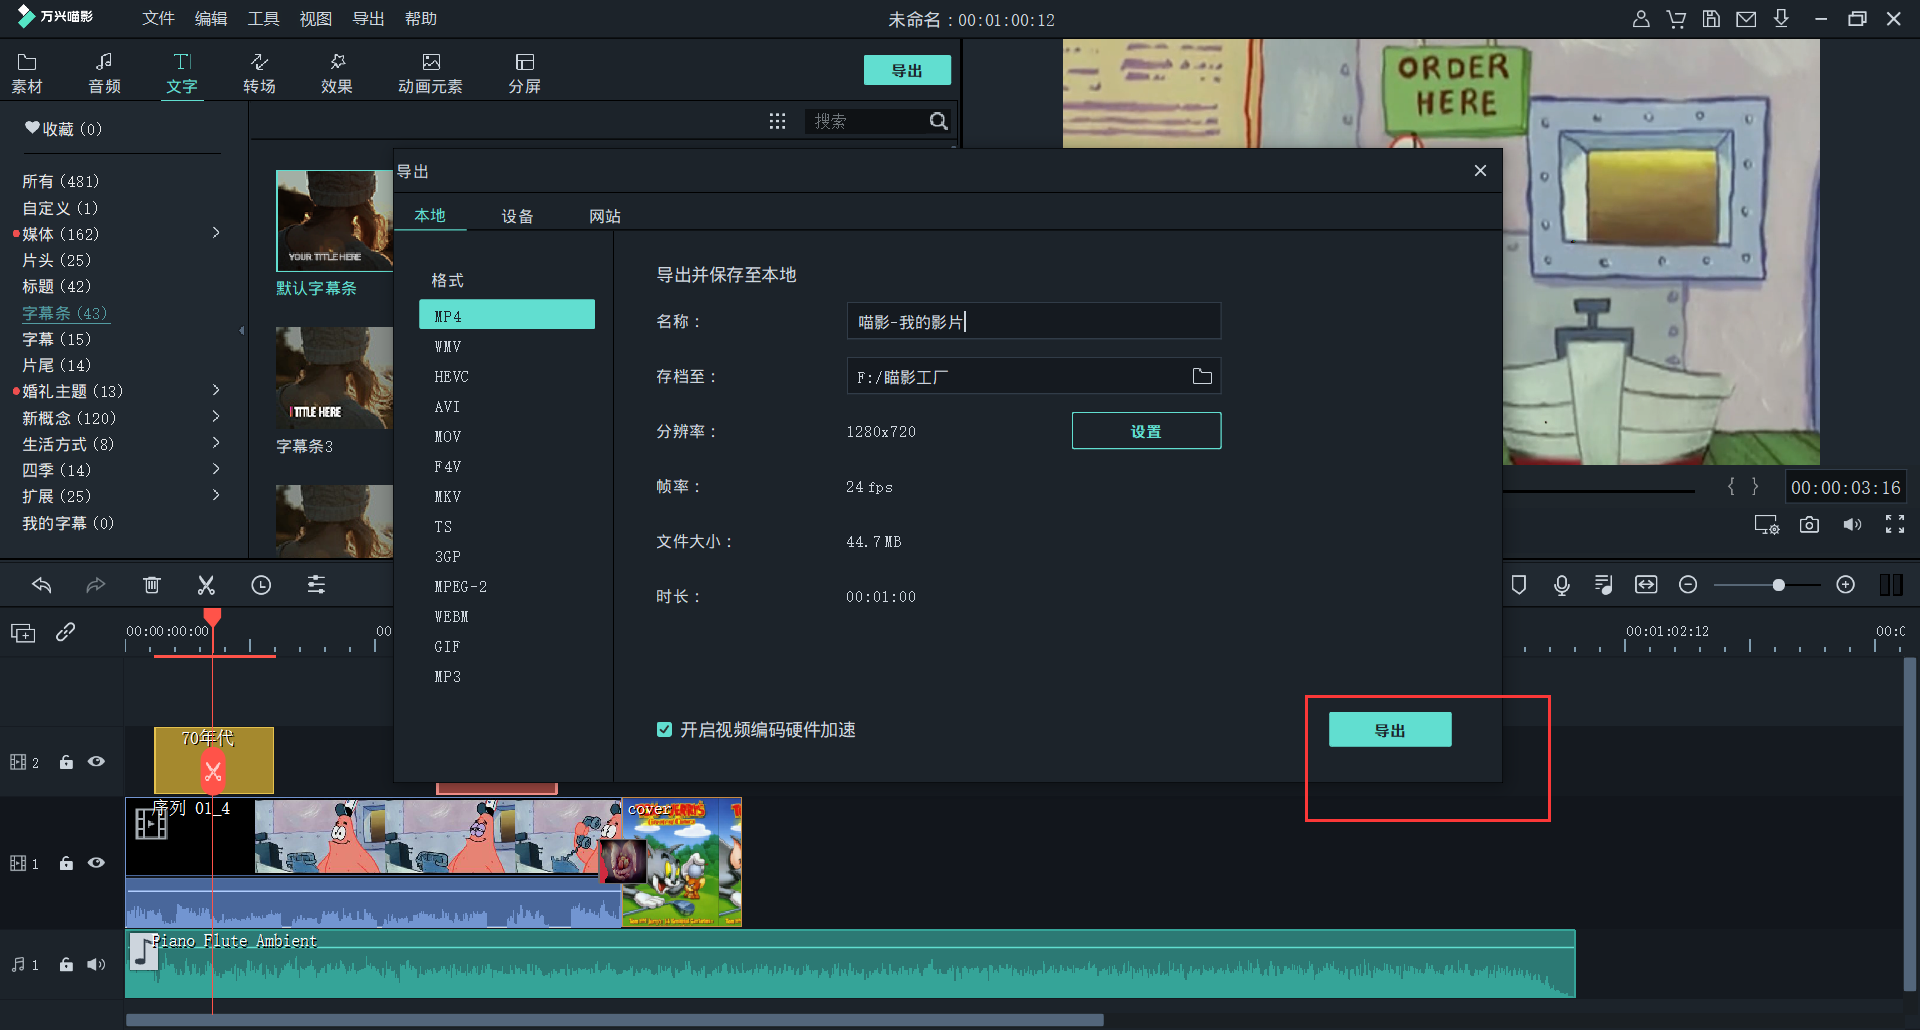
Task: Mute the audio track 1 speaker icon
Action: pos(96,964)
